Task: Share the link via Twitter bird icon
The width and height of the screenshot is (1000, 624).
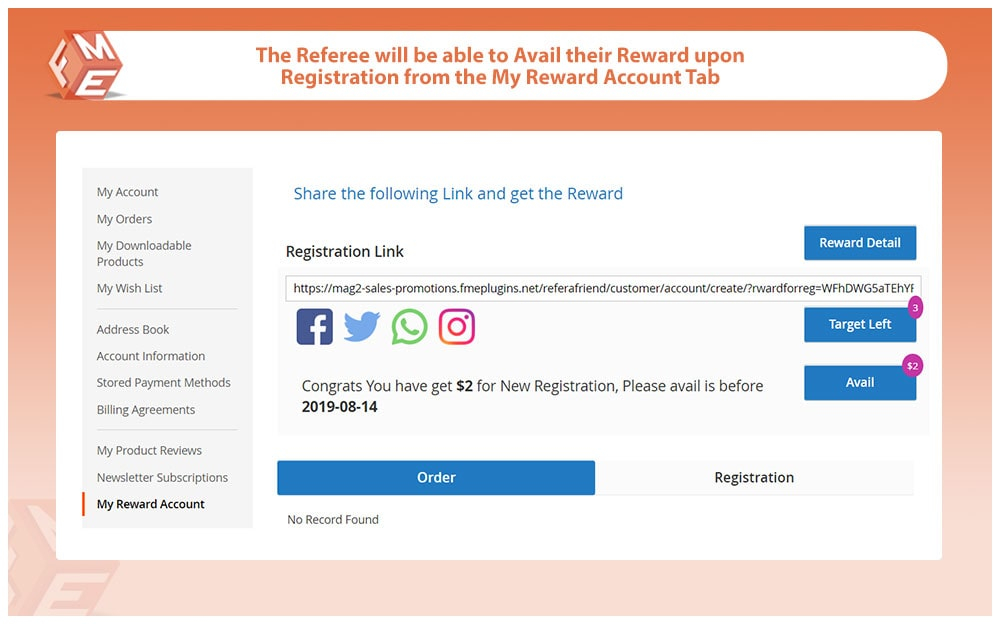Action: (x=362, y=327)
